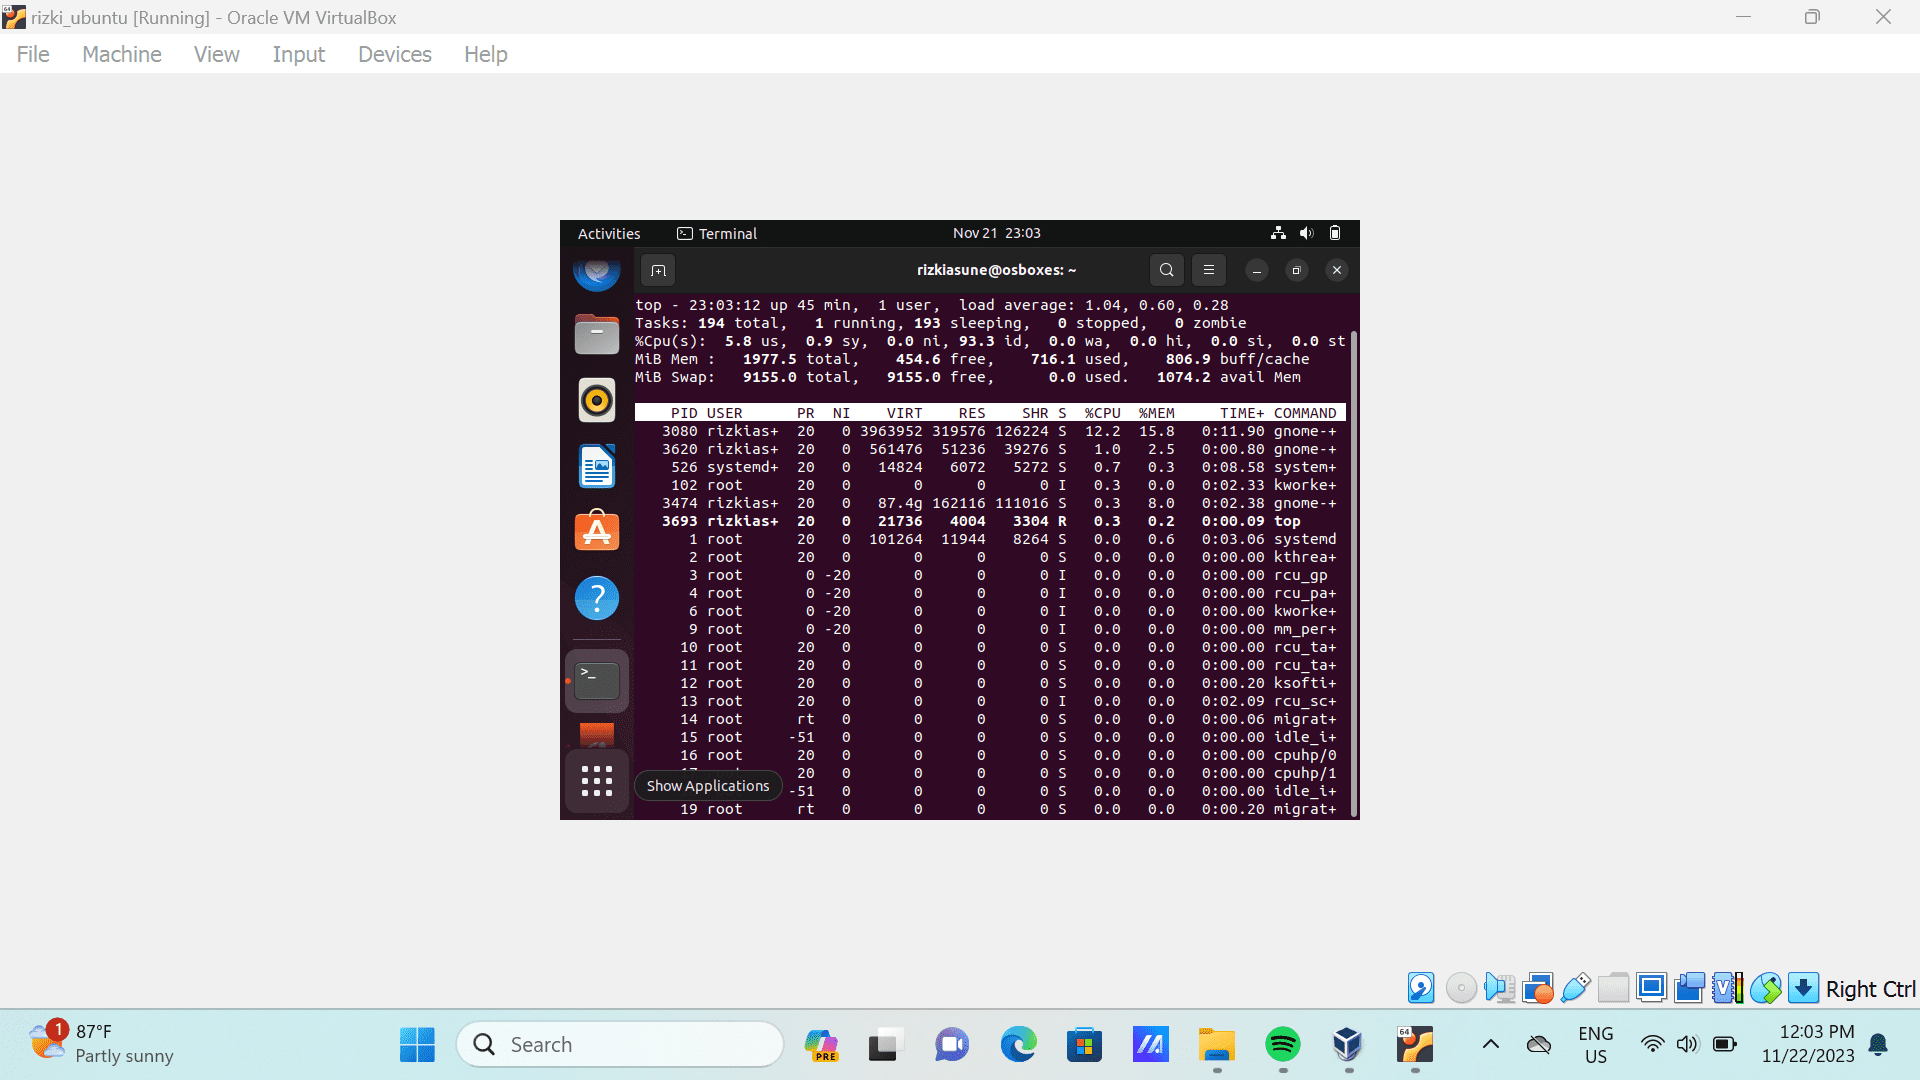Open the ENG US language switcher
The height and width of the screenshot is (1080, 1920).
[x=1595, y=1045]
